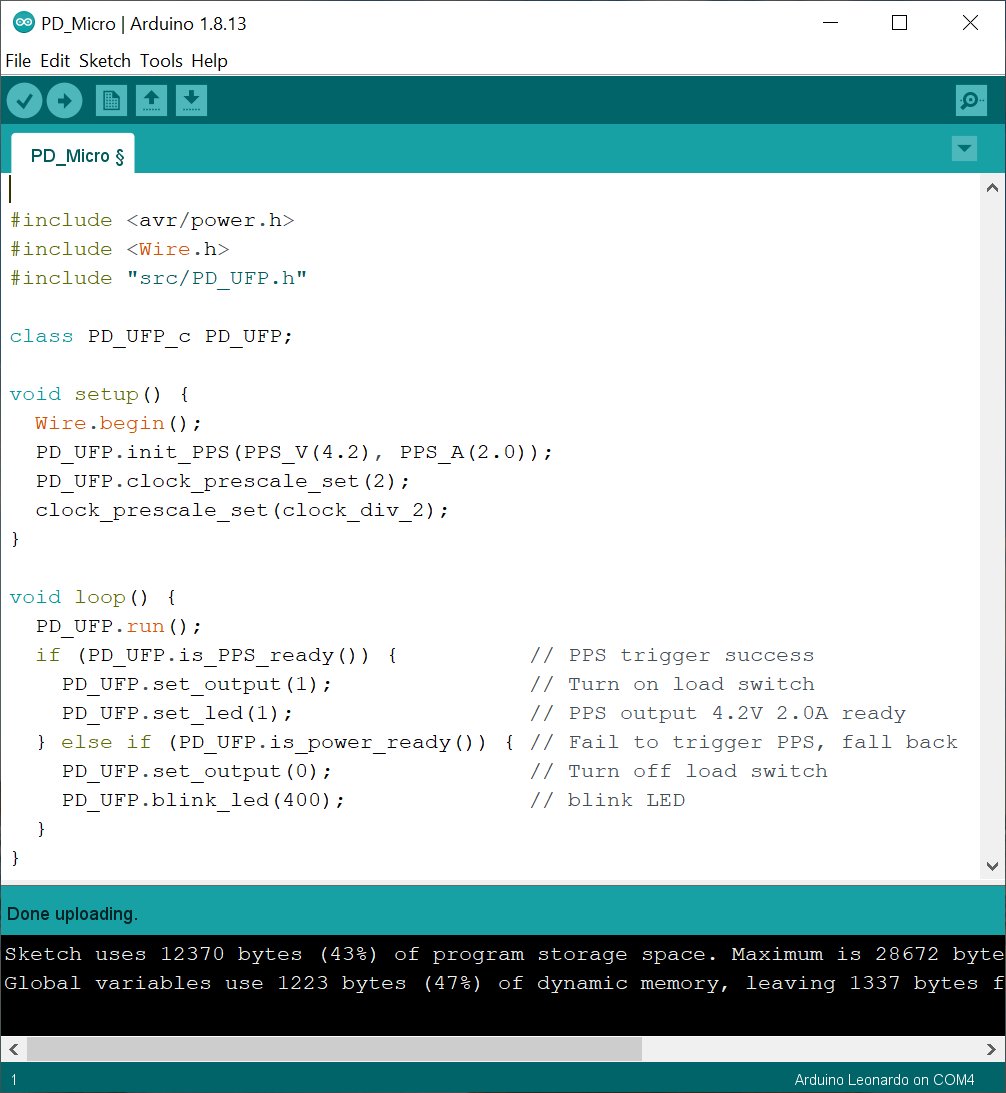Click 'Arduino Leonardo on COM4' in status bar
The width and height of the screenshot is (1006, 1093).
[884, 1080]
